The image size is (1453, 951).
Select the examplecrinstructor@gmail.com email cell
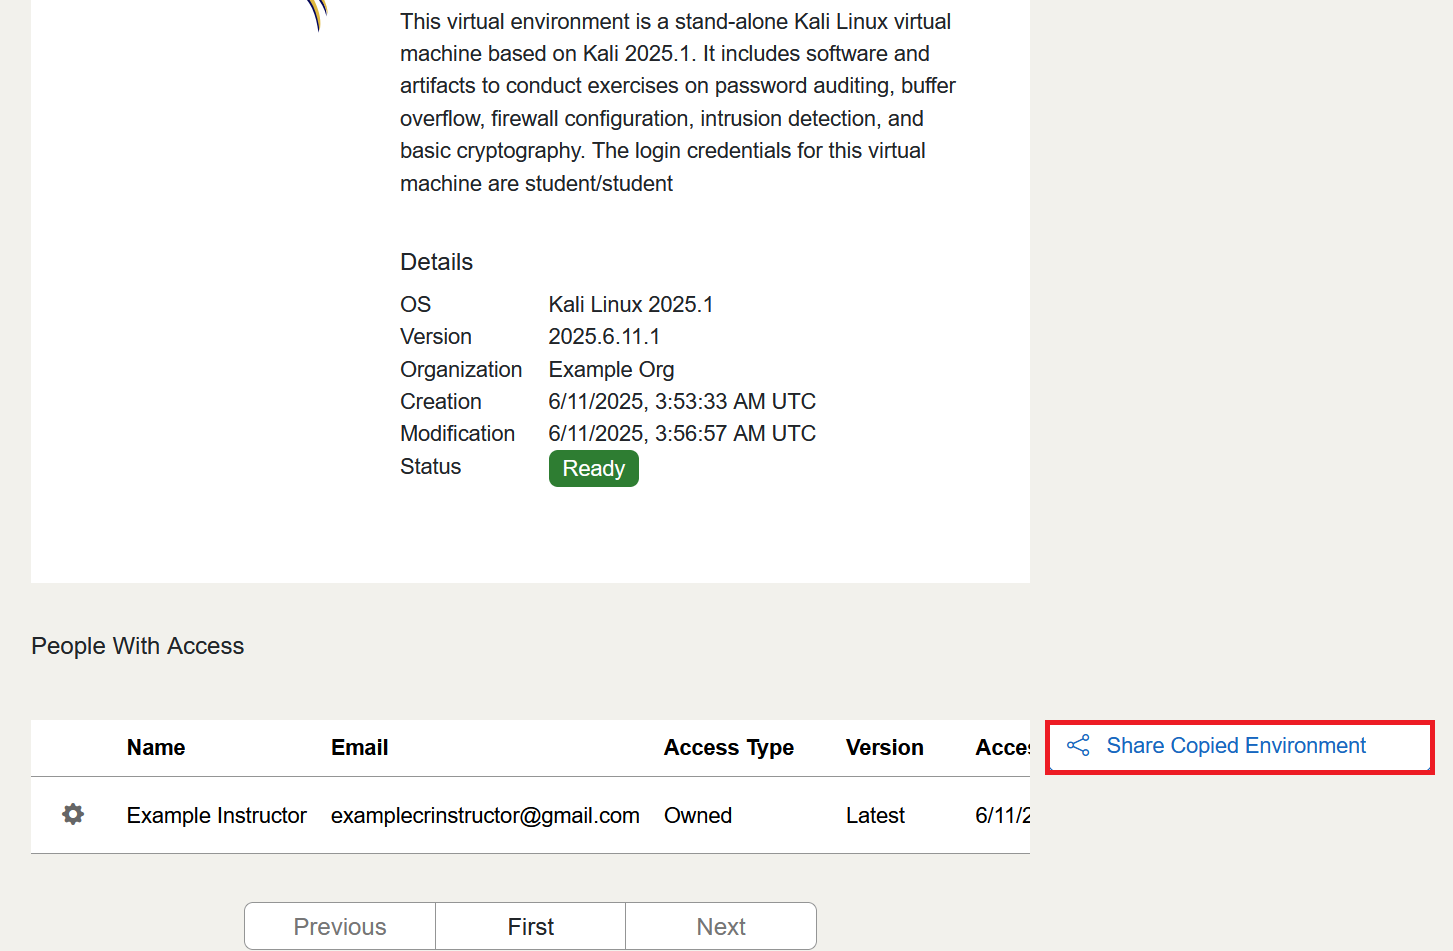pyautogui.click(x=485, y=816)
